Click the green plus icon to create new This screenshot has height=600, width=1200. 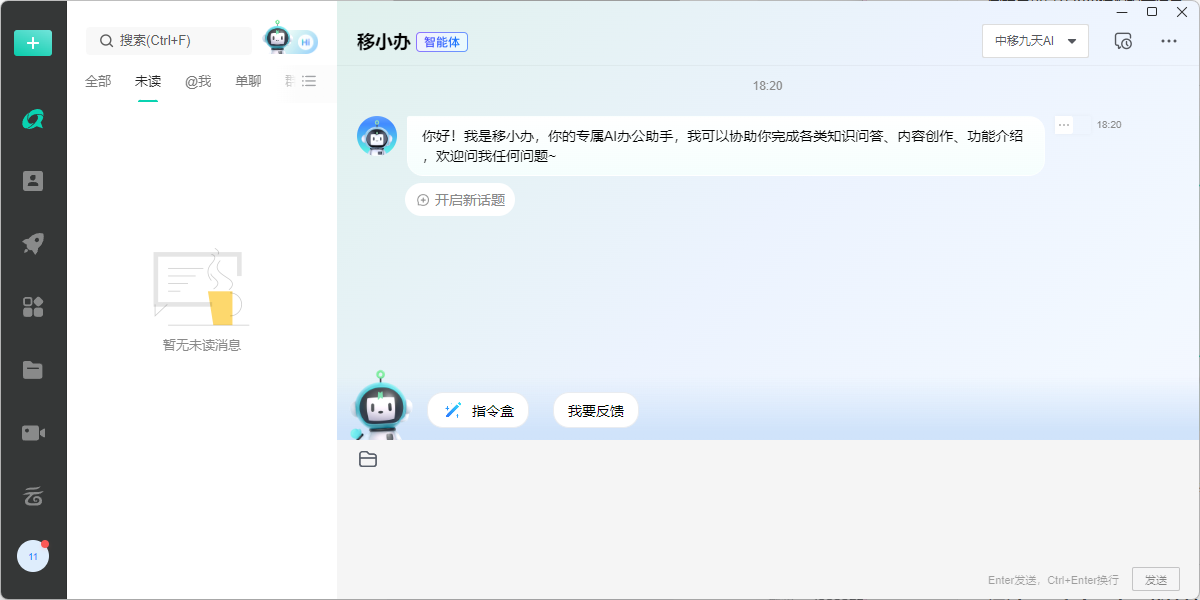click(33, 43)
